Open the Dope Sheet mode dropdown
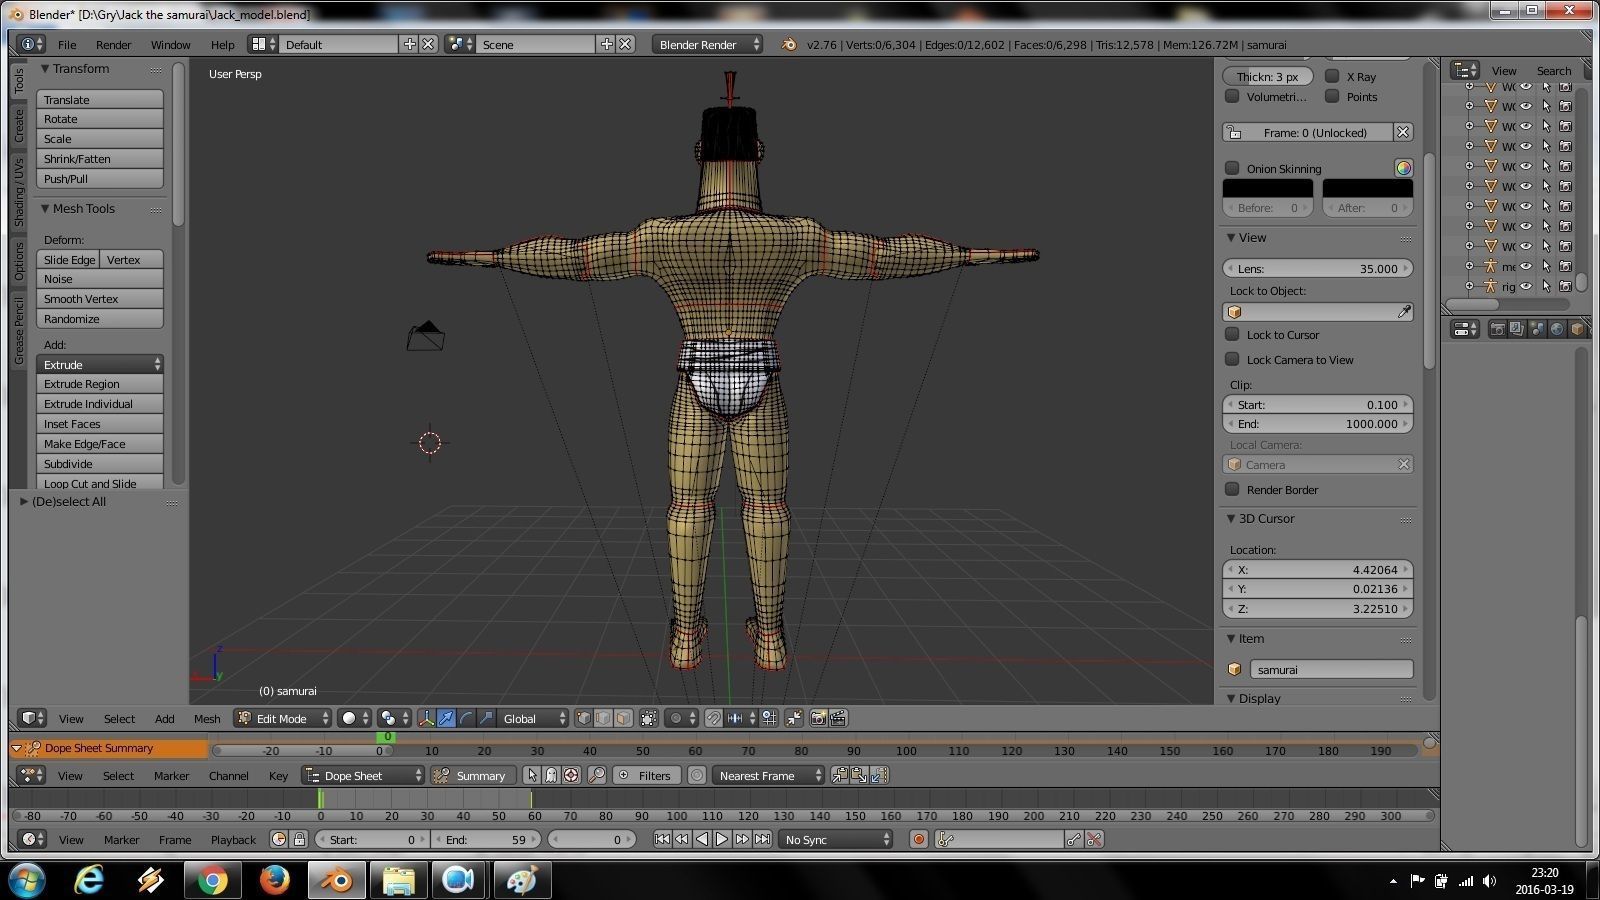The width and height of the screenshot is (1600, 900). [x=364, y=775]
